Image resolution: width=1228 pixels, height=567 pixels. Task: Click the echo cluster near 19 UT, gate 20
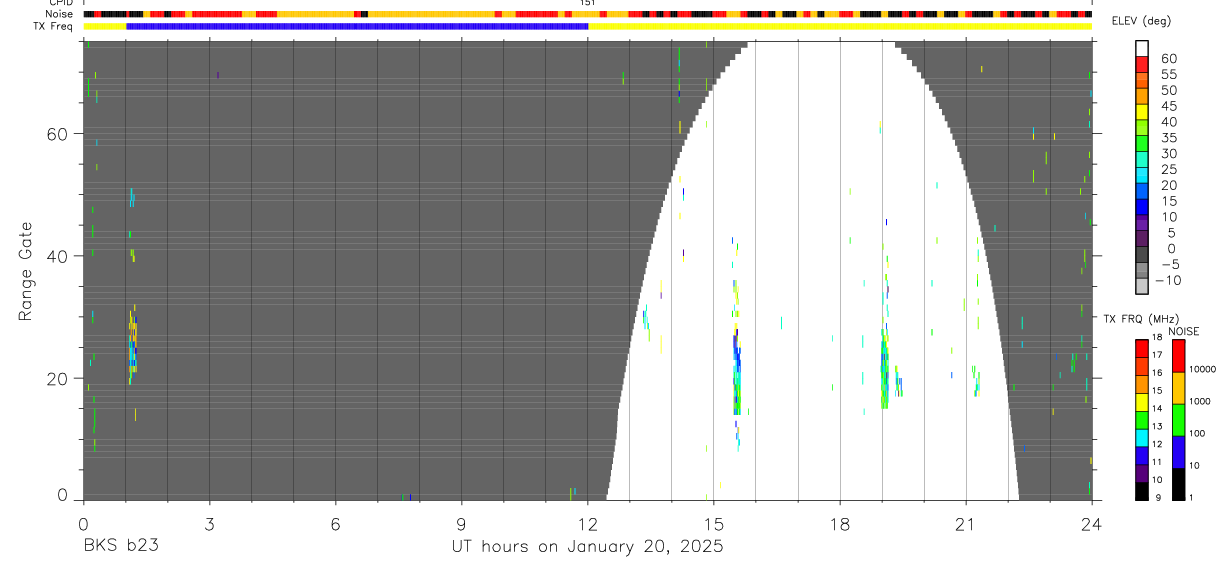885,375
